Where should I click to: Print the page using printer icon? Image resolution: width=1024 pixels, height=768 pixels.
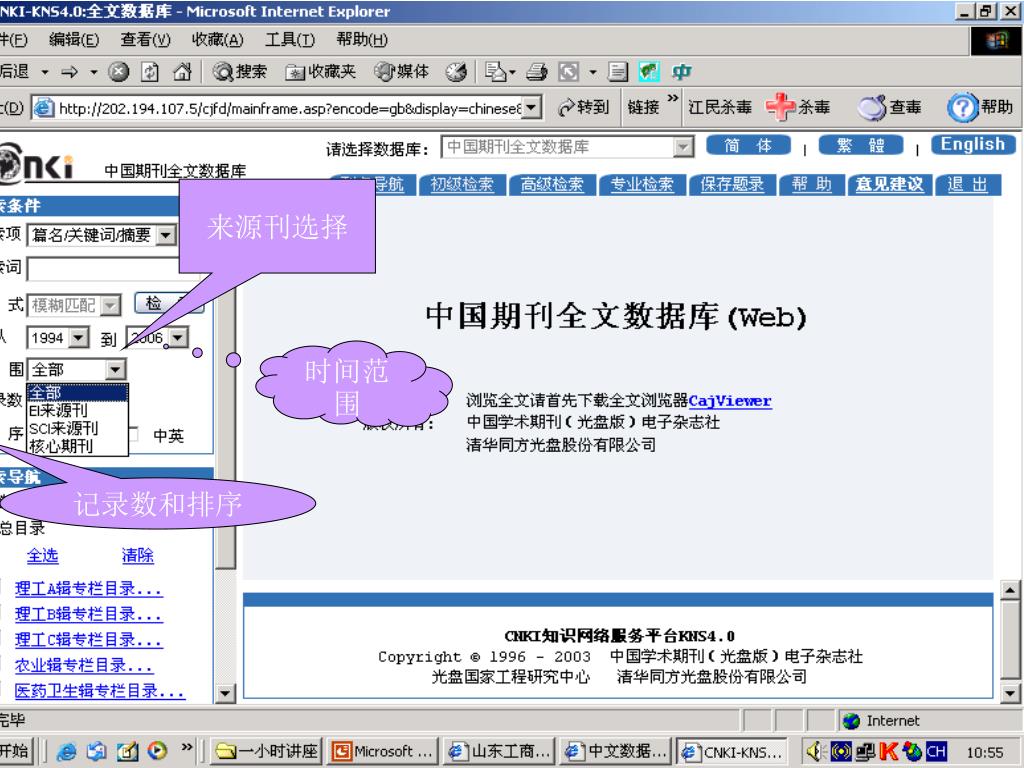click(x=537, y=72)
